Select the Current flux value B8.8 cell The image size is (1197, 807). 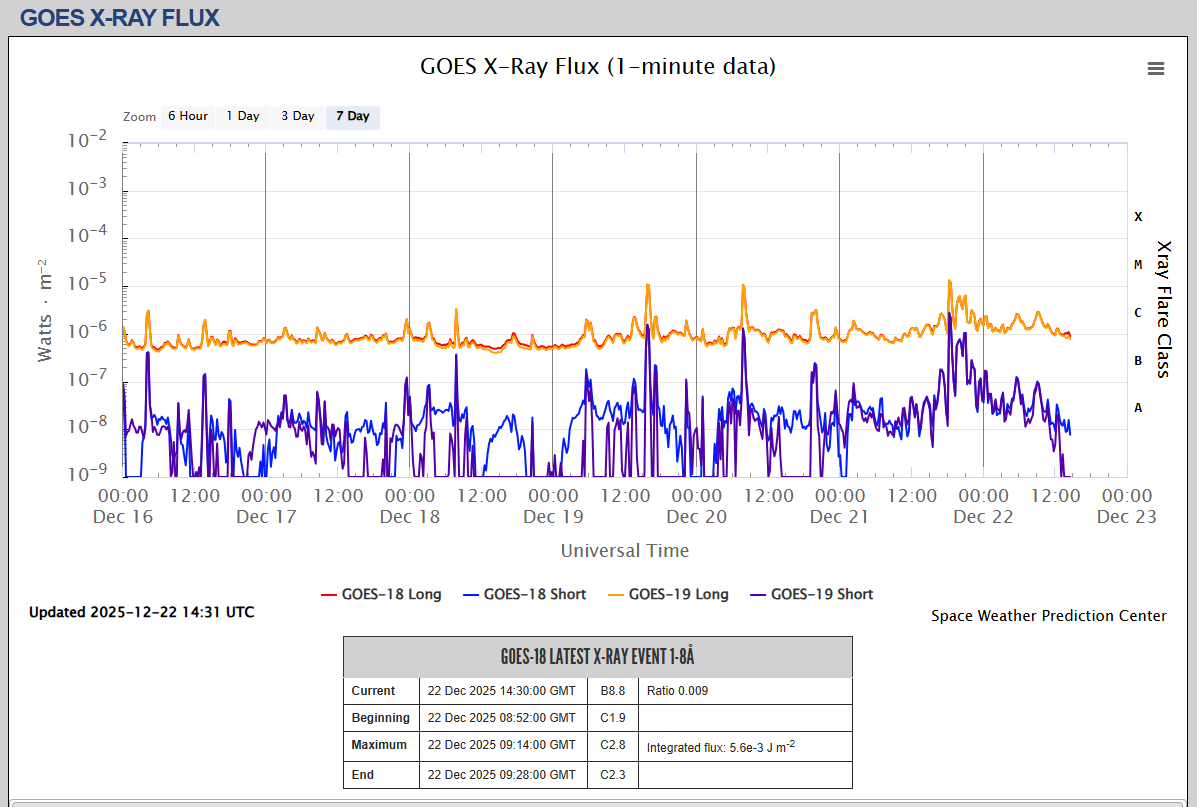(x=613, y=691)
